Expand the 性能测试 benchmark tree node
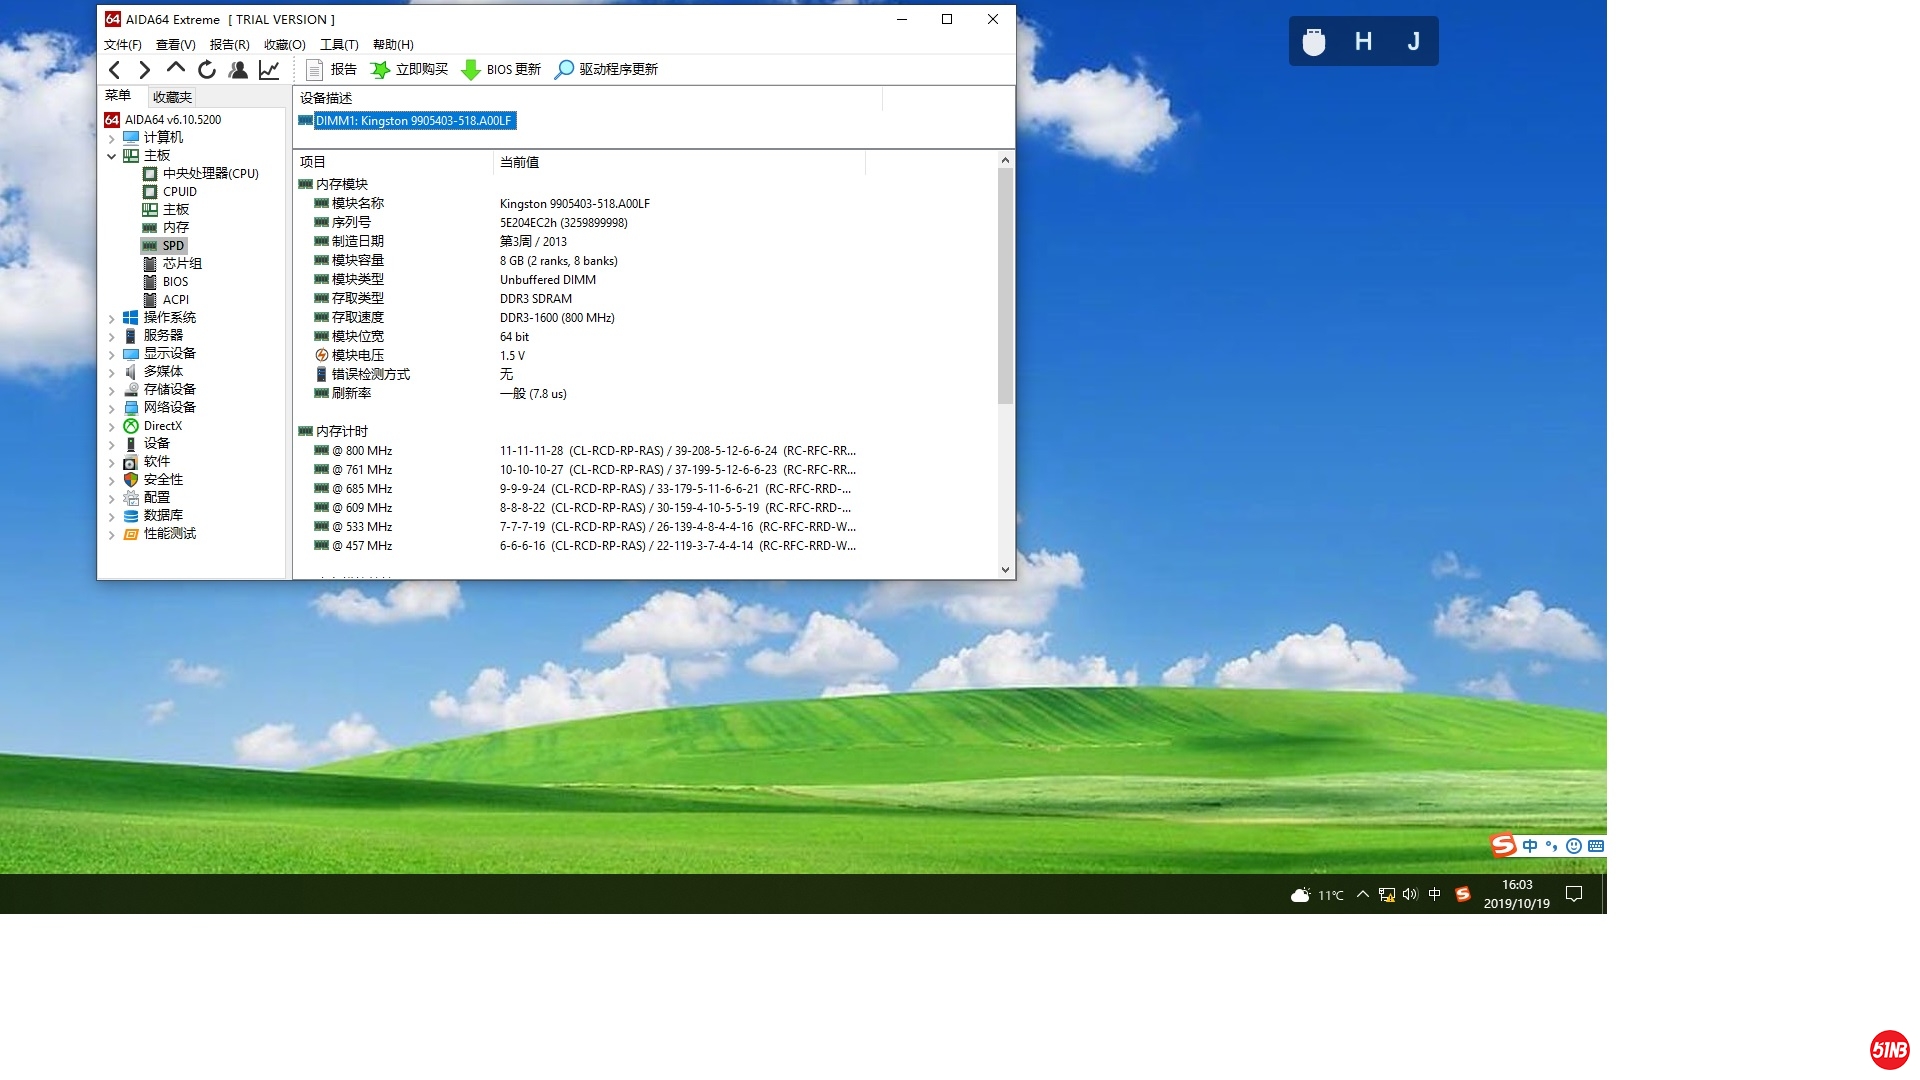The image size is (1920, 1080). [x=112, y=534]
